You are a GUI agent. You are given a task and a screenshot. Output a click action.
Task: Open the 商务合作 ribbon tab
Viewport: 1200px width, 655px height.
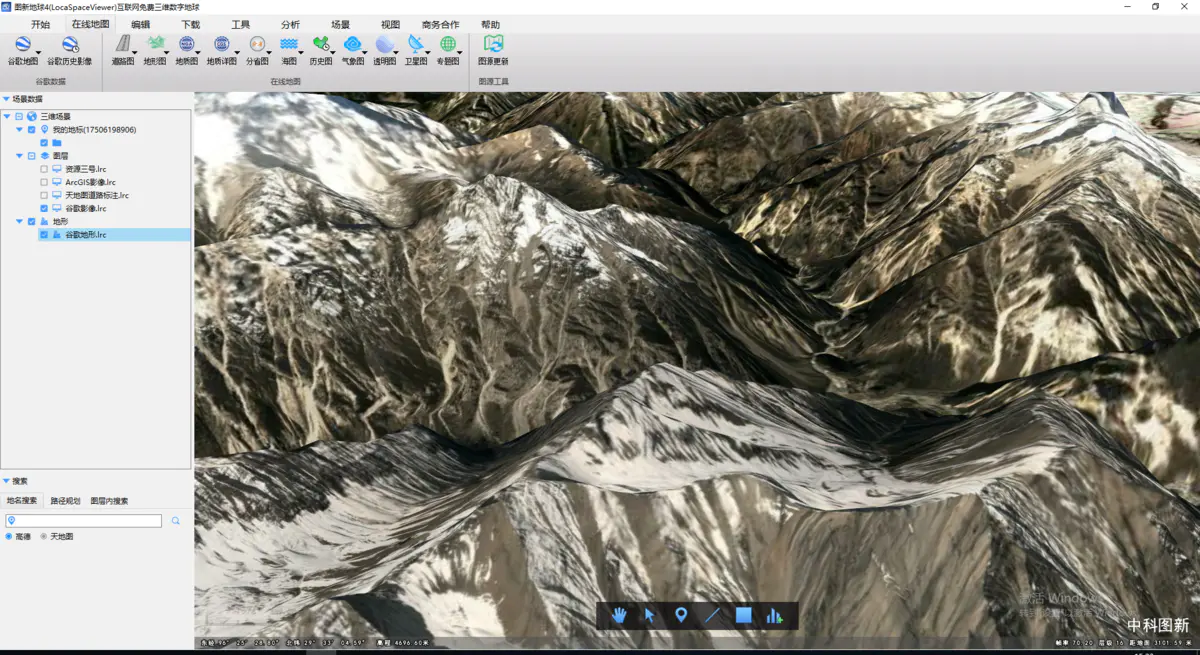(x=441, y=25)
